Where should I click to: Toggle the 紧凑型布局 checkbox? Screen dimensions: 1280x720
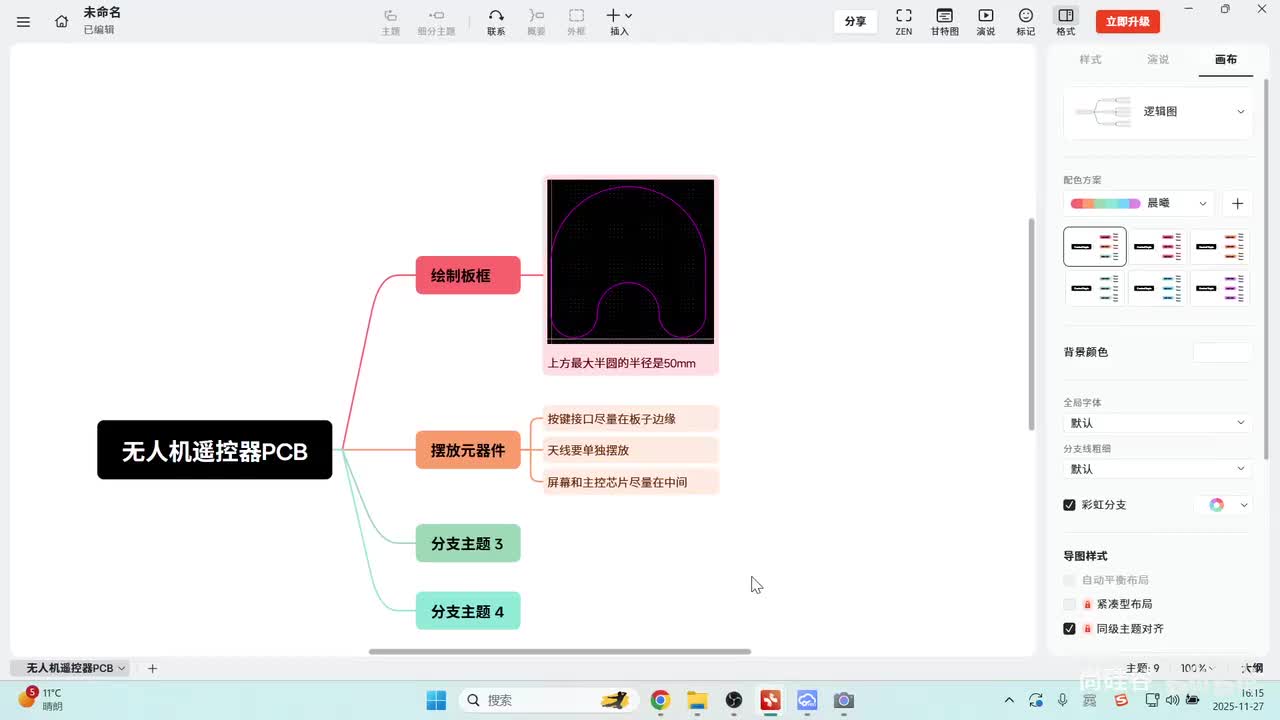point(1069,604)
